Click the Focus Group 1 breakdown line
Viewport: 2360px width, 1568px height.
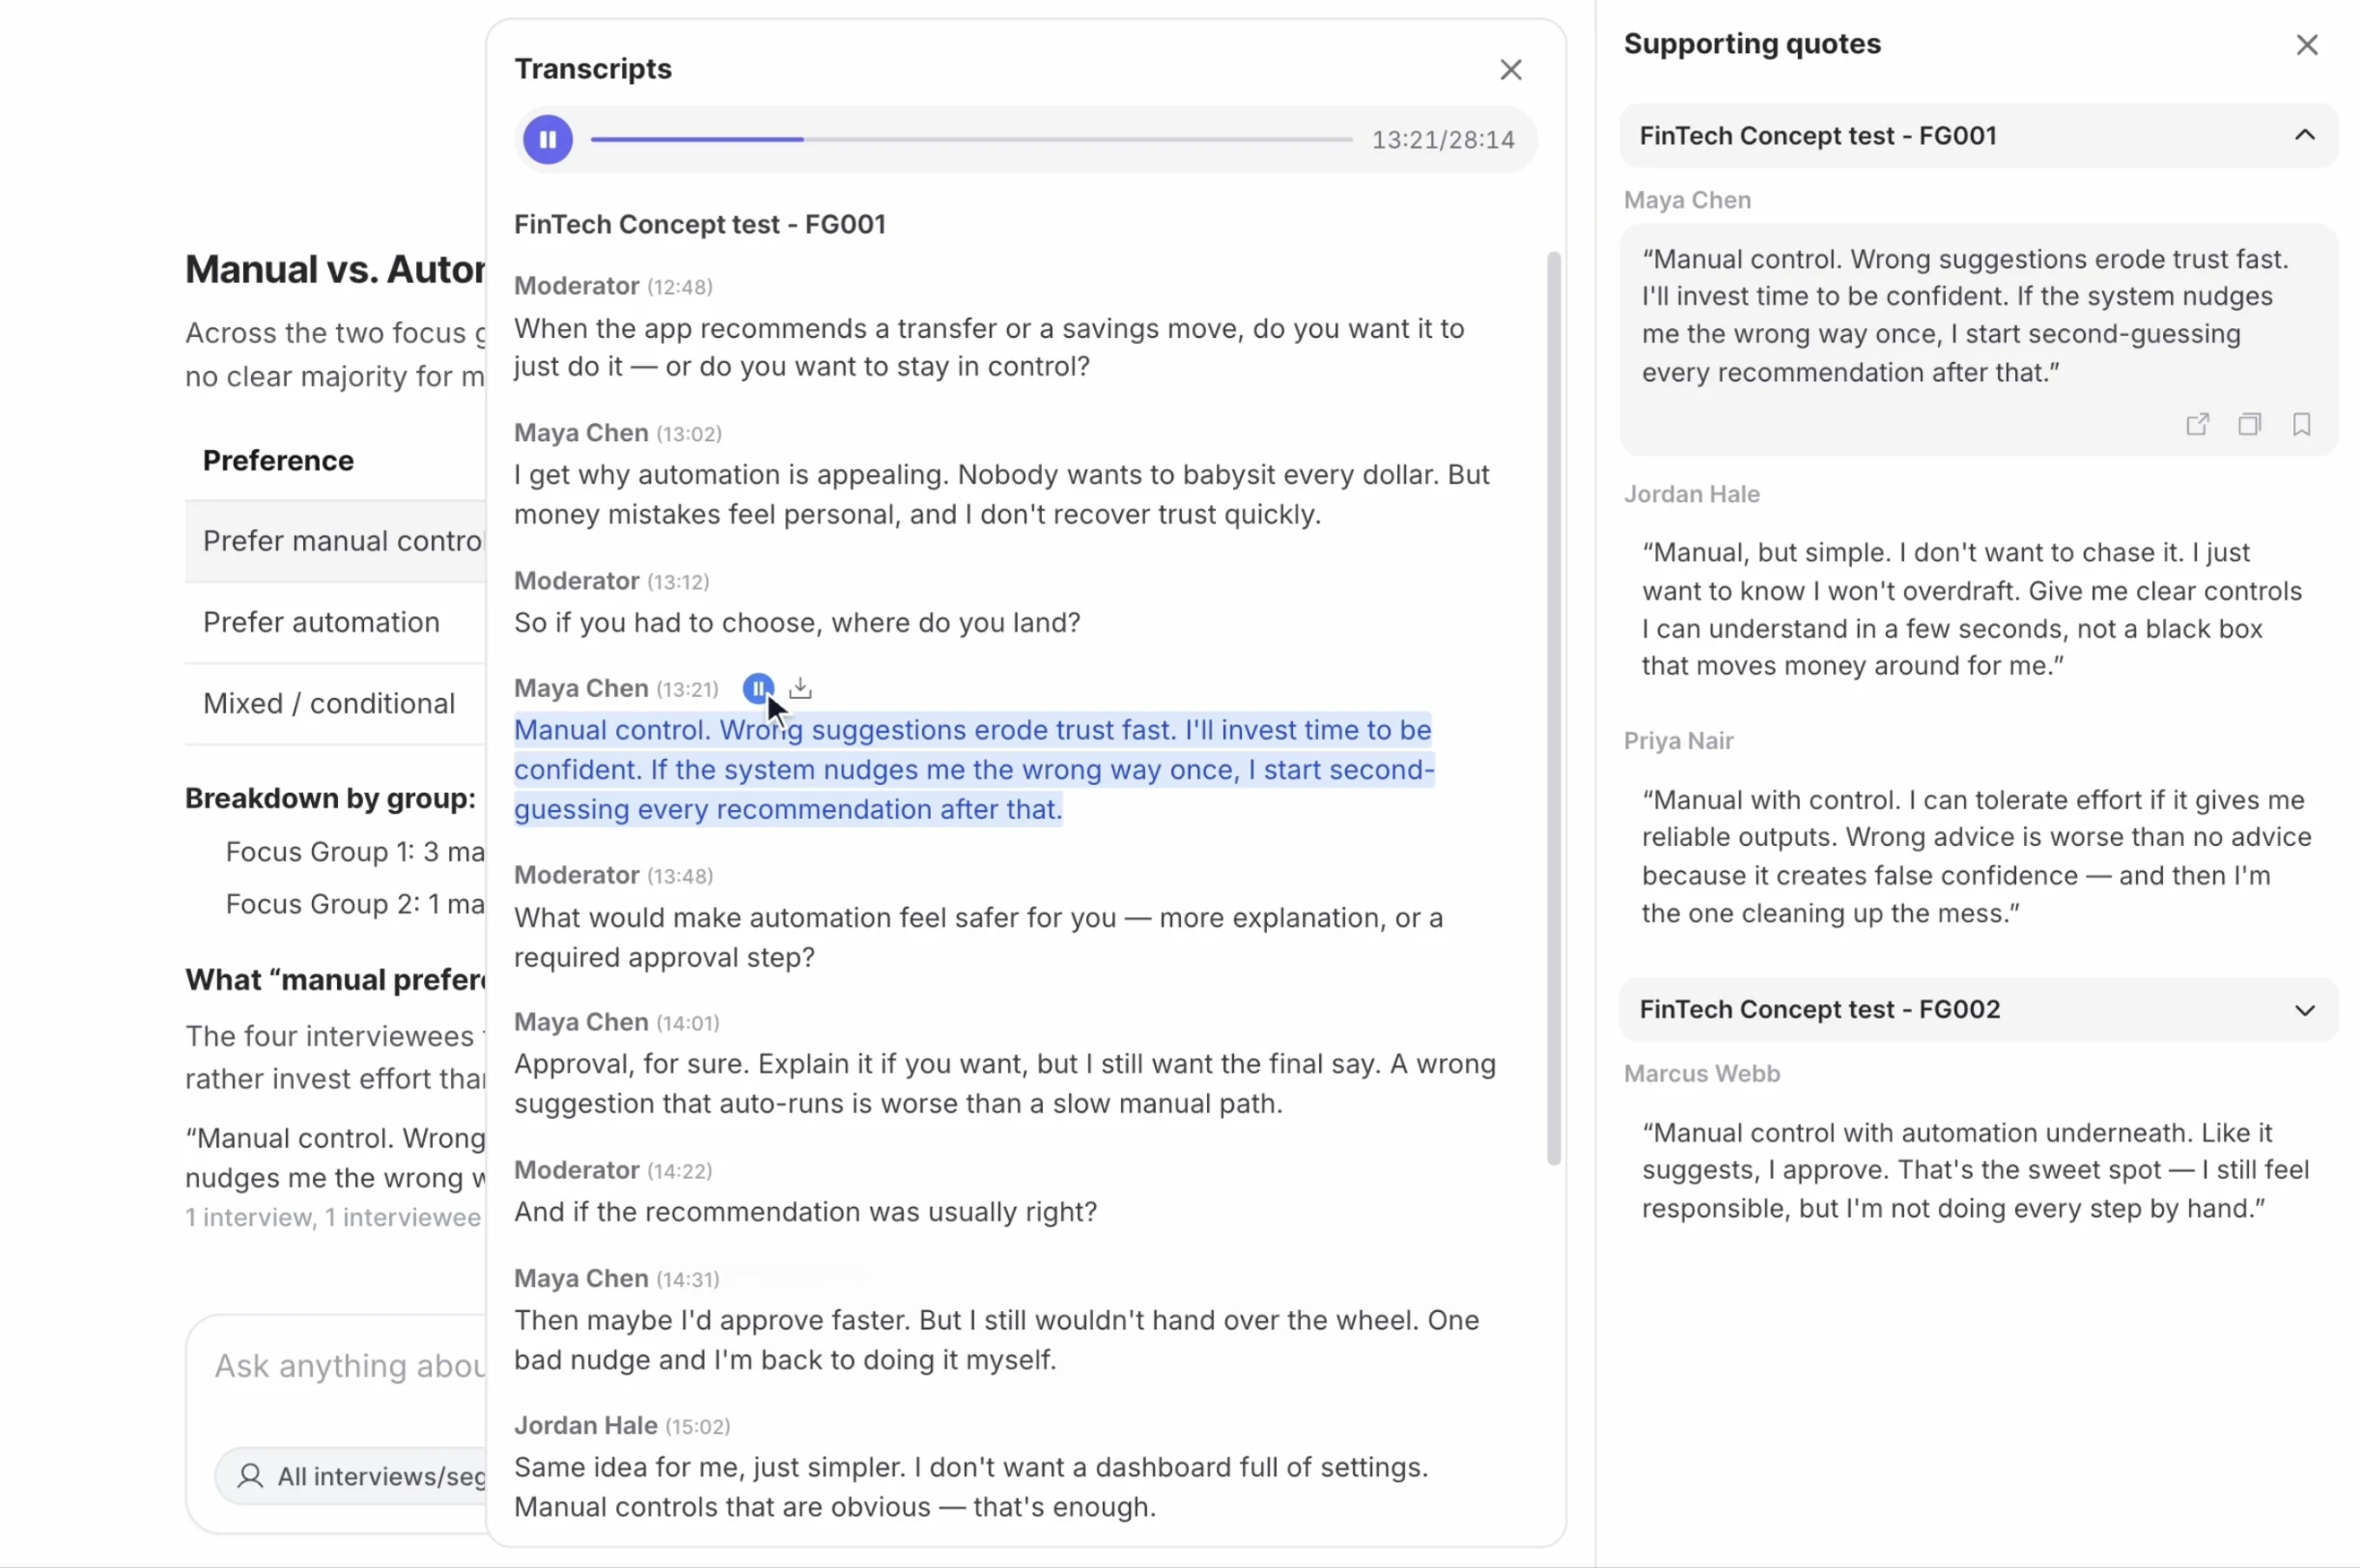pos(355,852)
